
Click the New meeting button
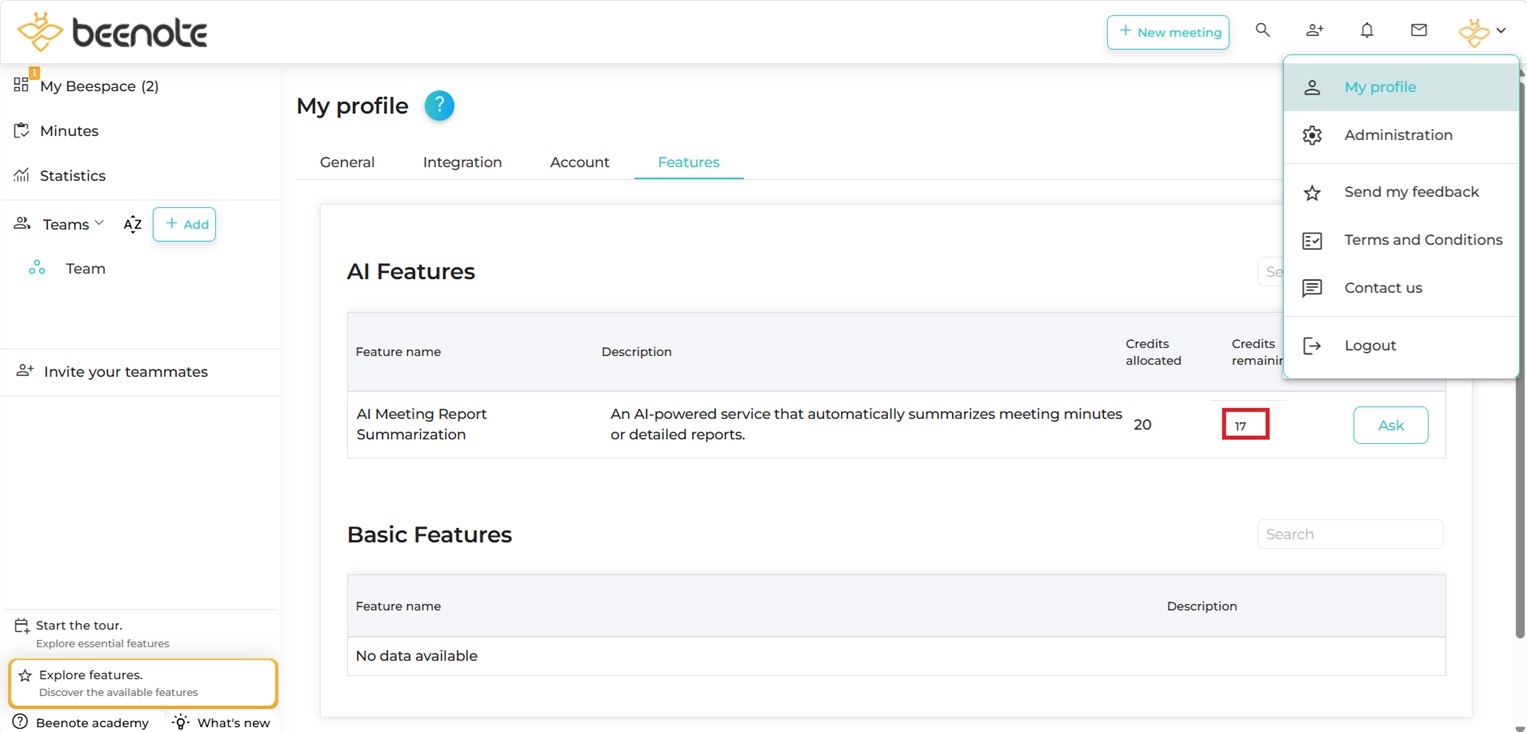point(1168,32)
